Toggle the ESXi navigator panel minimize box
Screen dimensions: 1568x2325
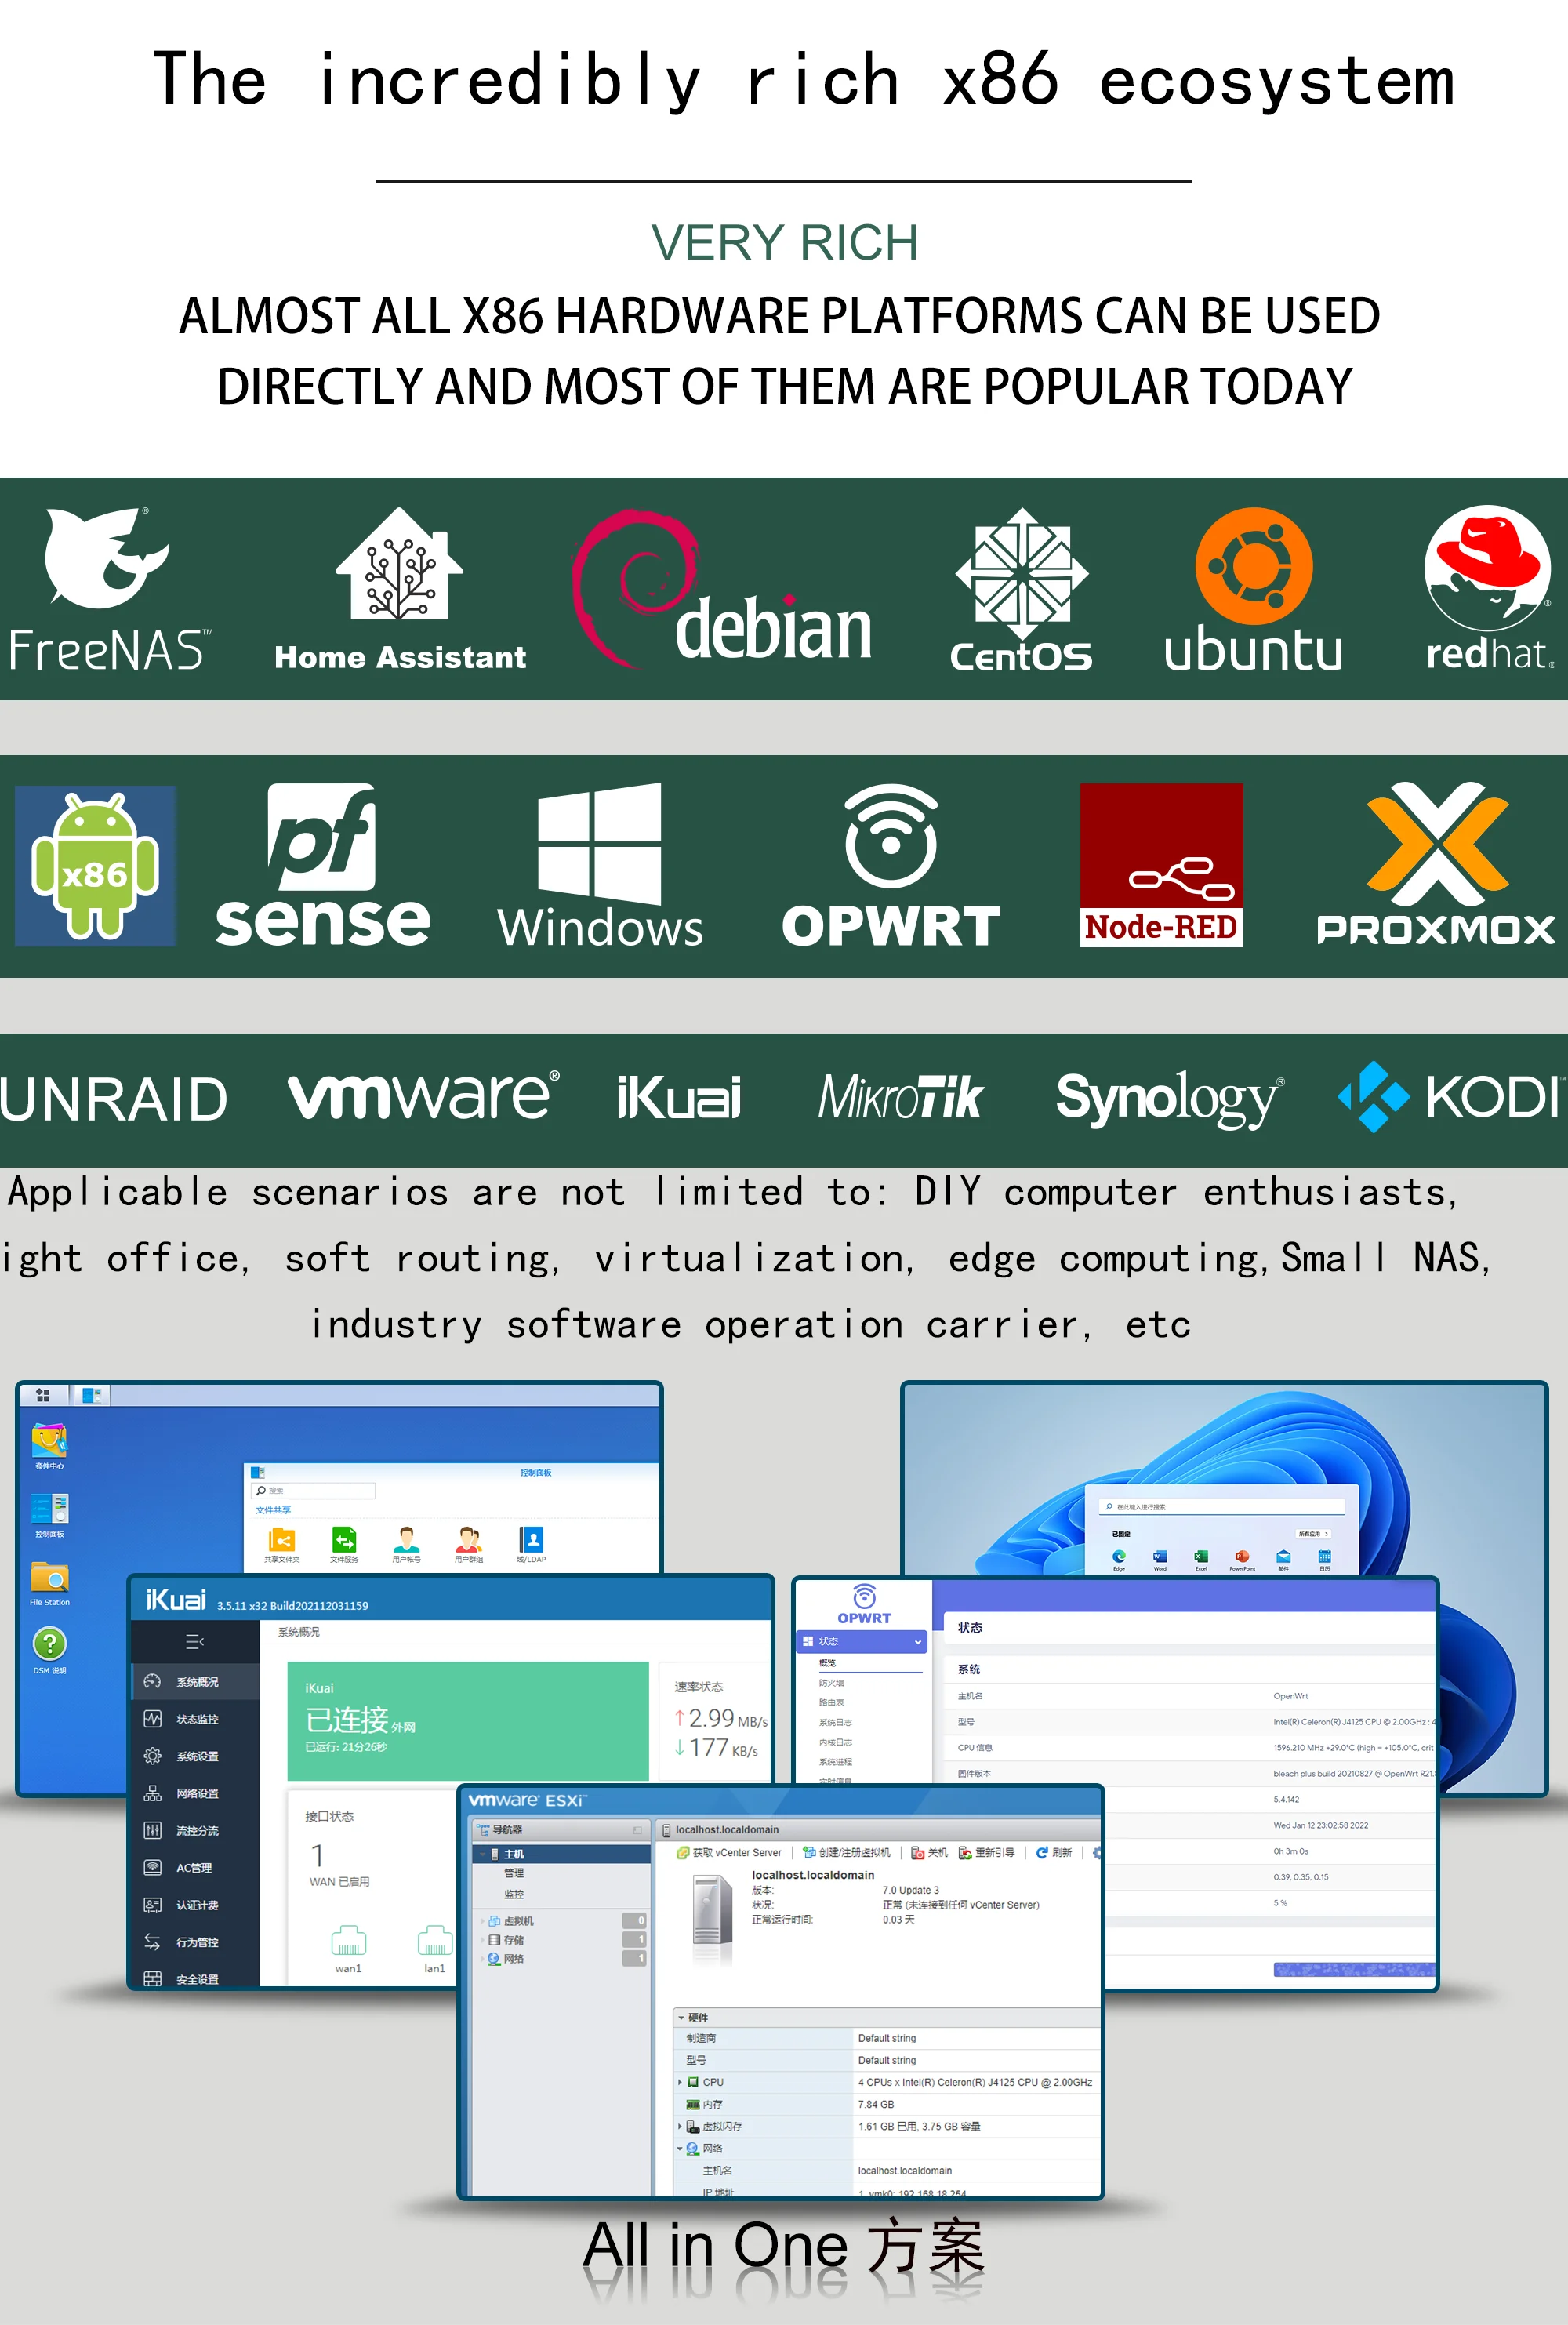point(637,1830)
